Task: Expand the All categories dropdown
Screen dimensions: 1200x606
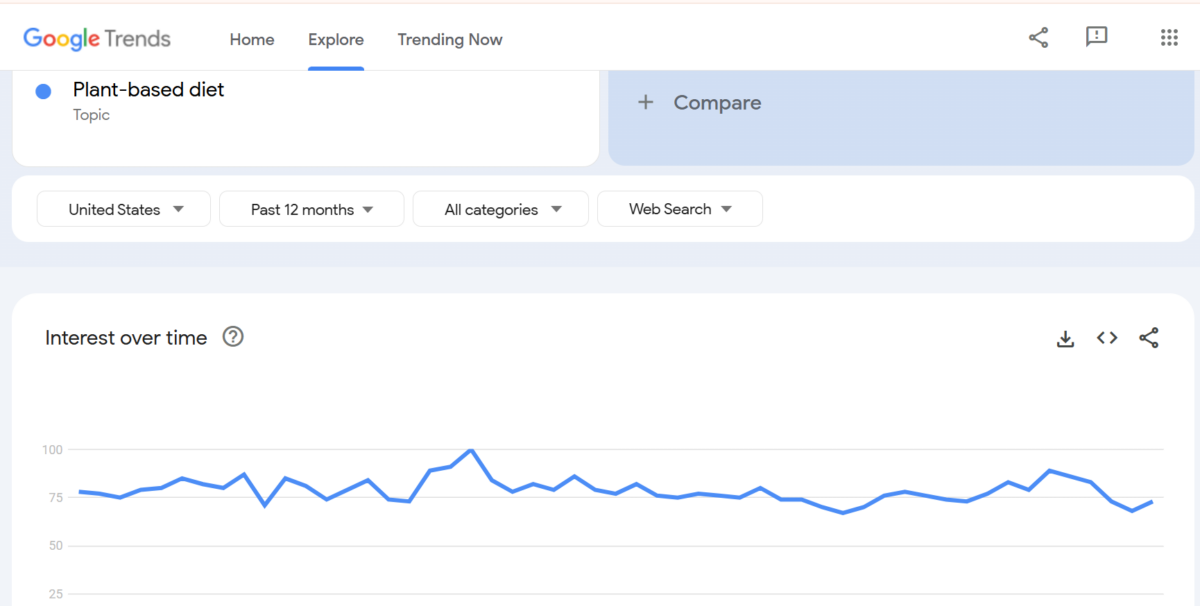Action: pyautogui.click(x=502, y=209)
